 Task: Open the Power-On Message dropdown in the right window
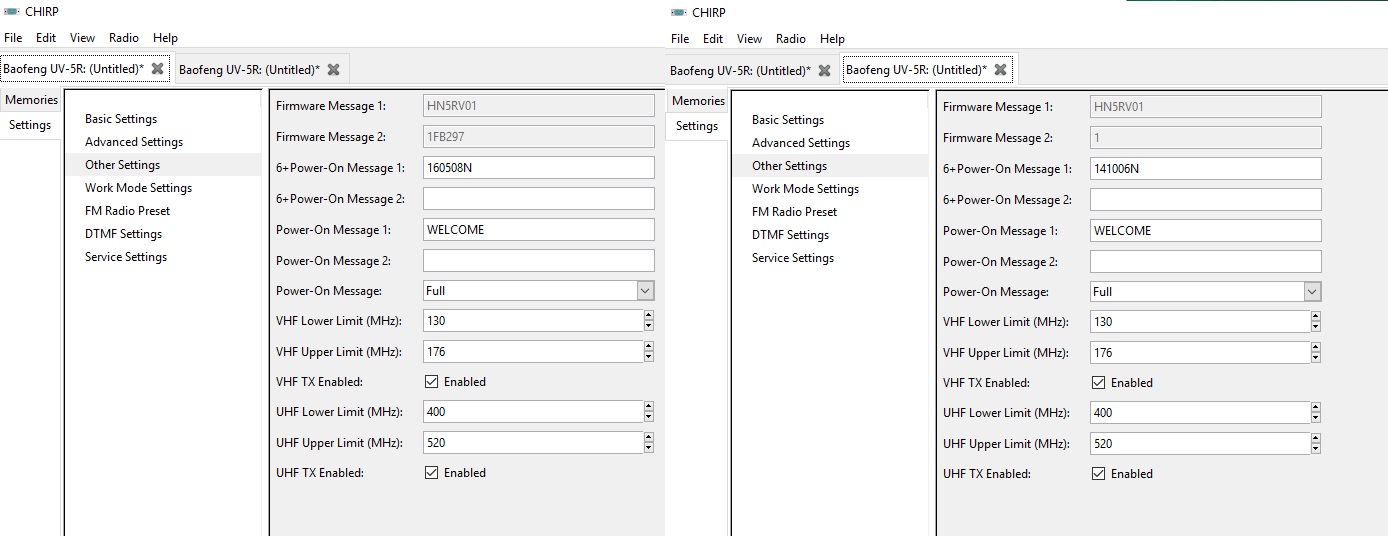click(x=1312, y=292)
